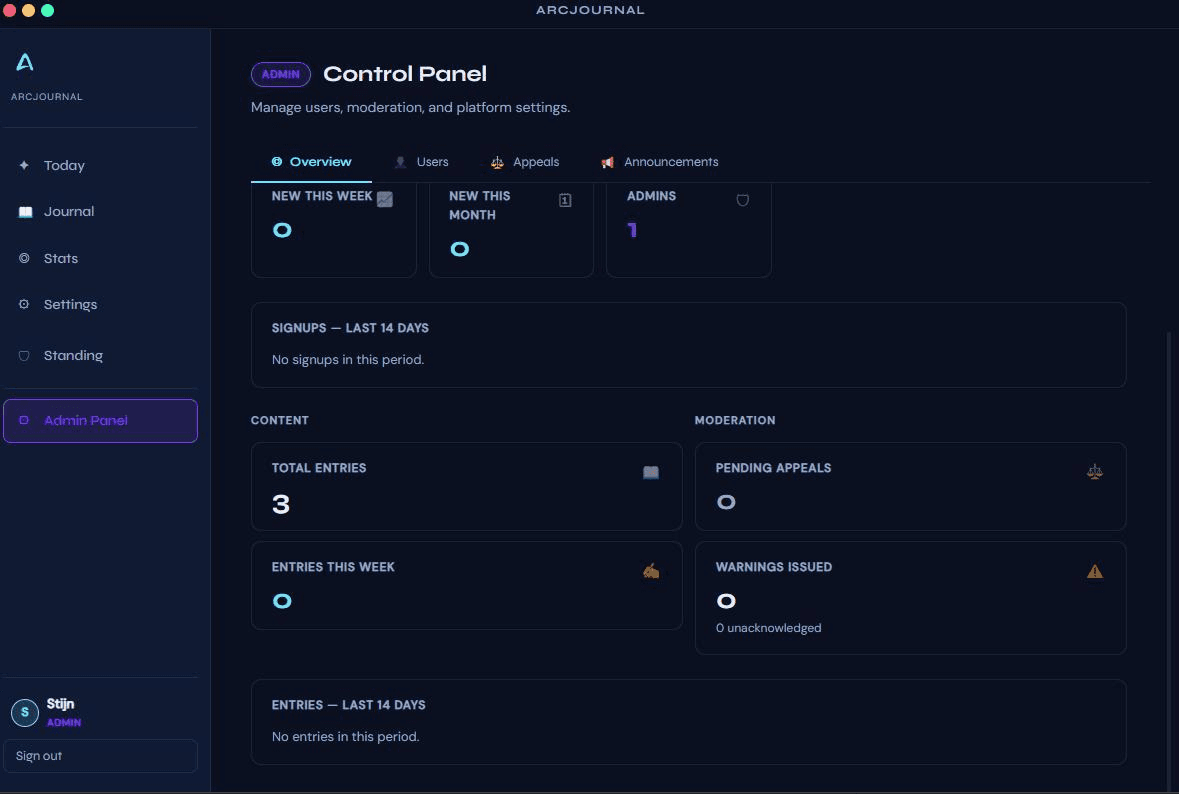Click the chart icon in New This Week card

384,199
